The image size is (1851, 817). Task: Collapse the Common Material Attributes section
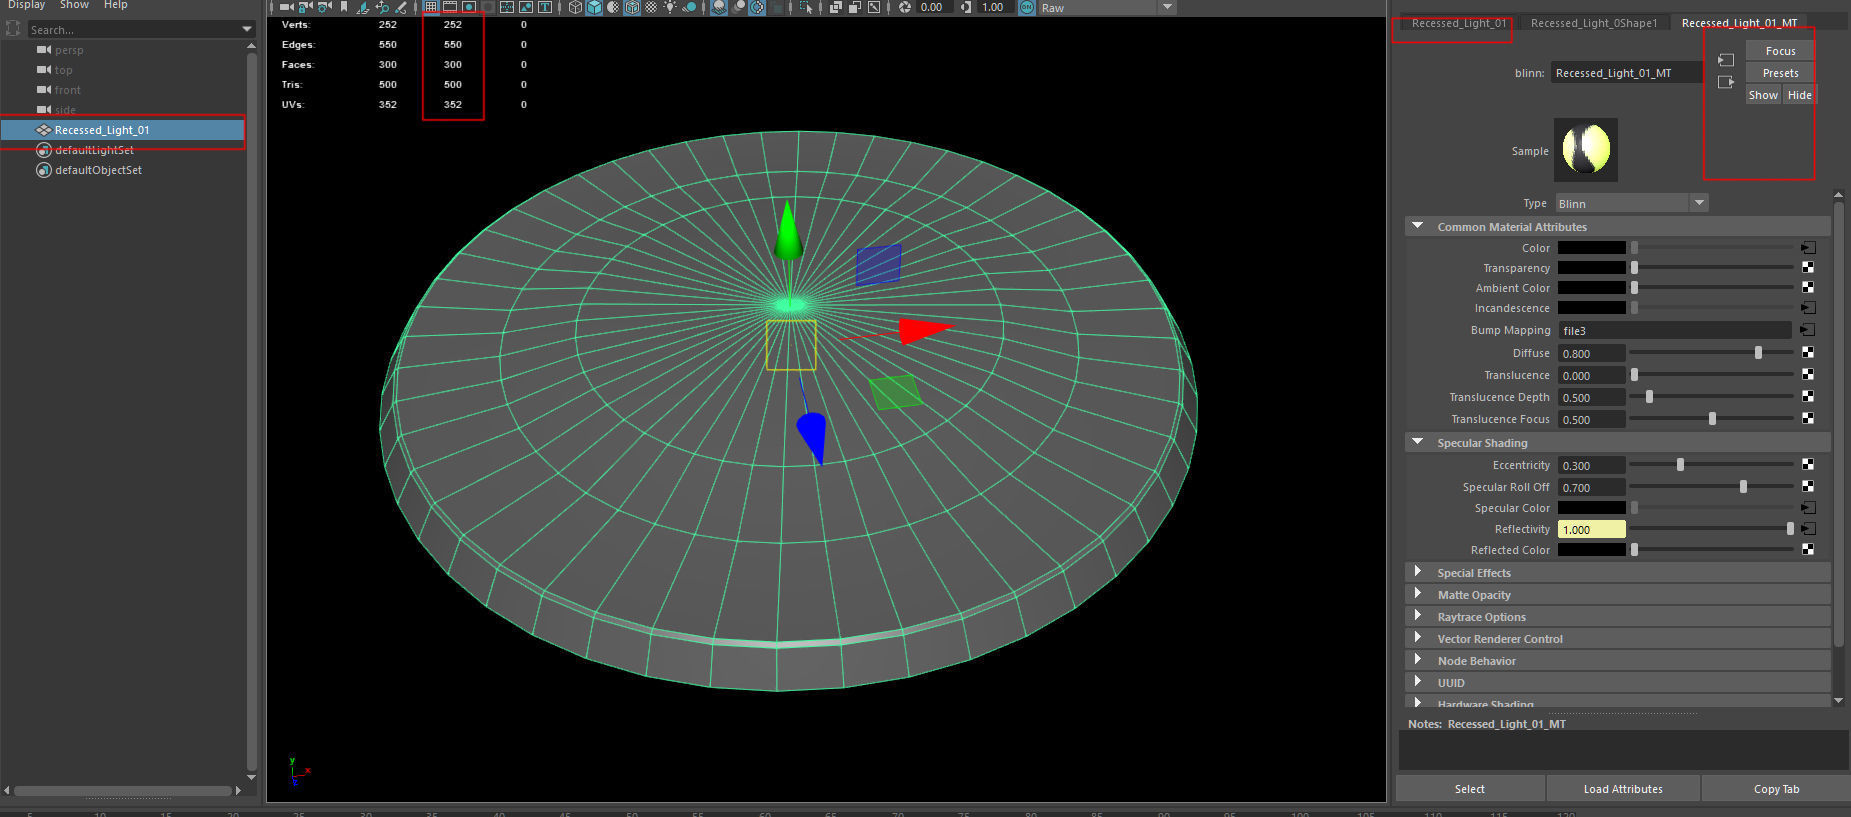pos(1417,226)
